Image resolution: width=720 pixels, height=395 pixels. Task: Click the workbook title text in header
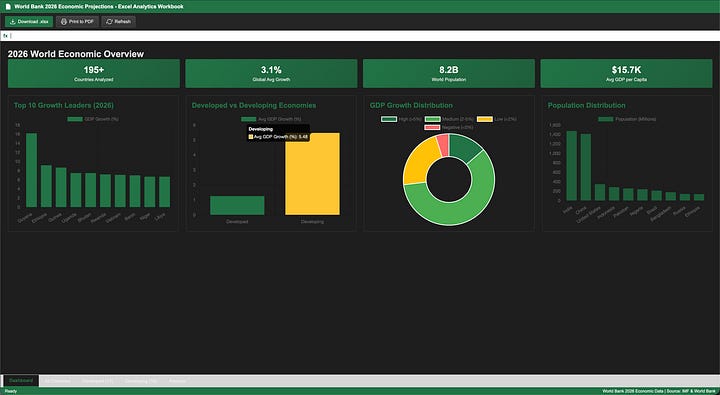coord(99,6)
